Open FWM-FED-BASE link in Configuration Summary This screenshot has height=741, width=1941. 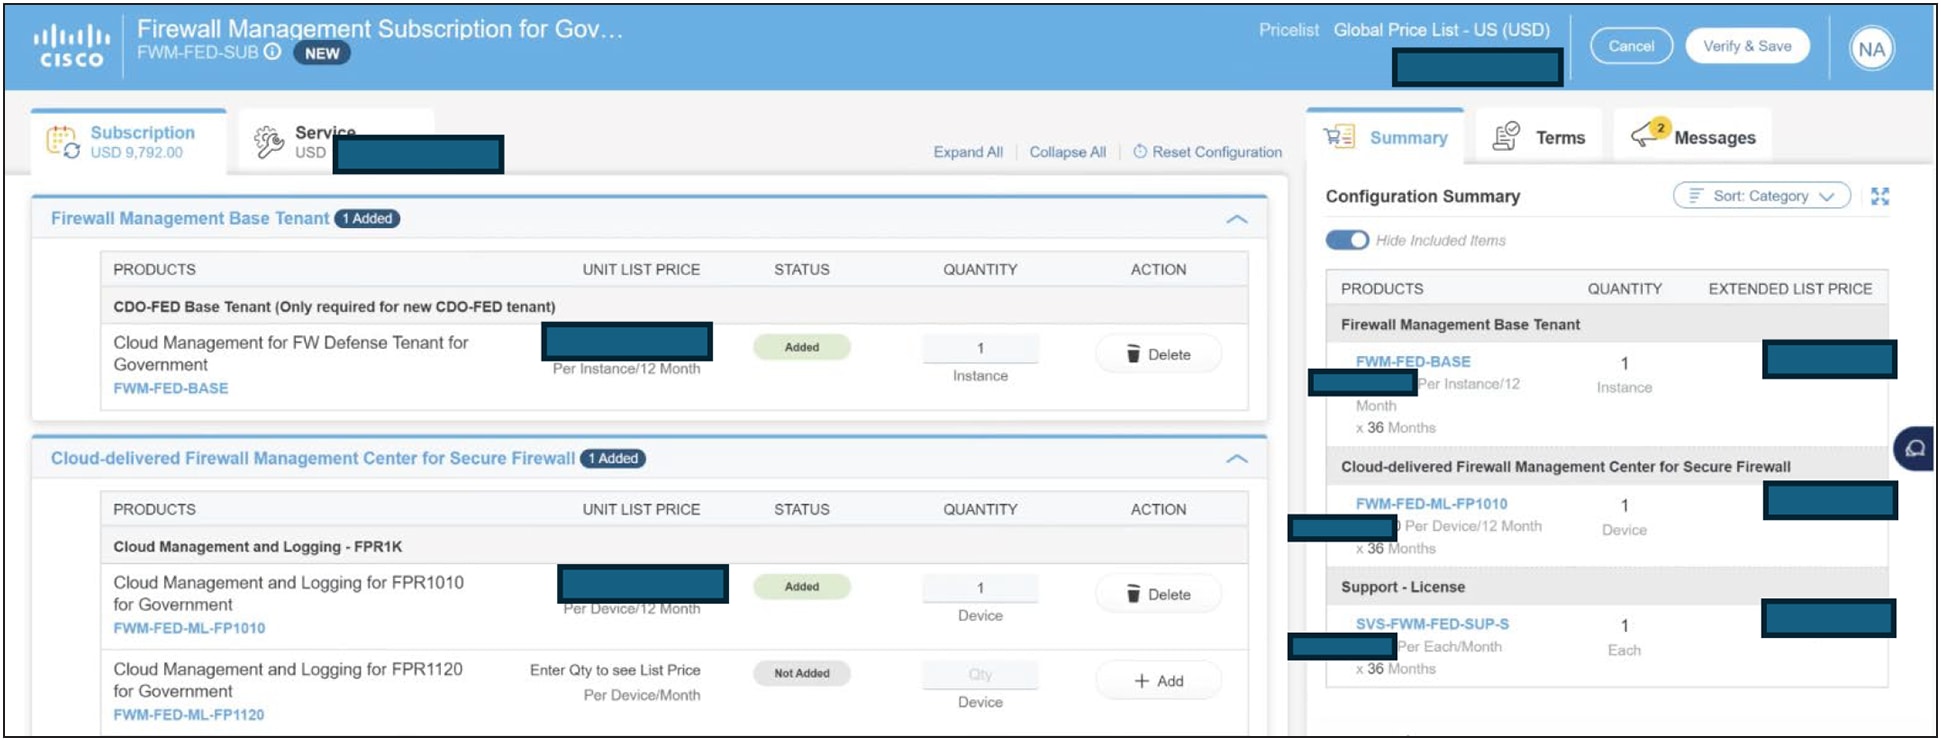tap(1413, 361)
